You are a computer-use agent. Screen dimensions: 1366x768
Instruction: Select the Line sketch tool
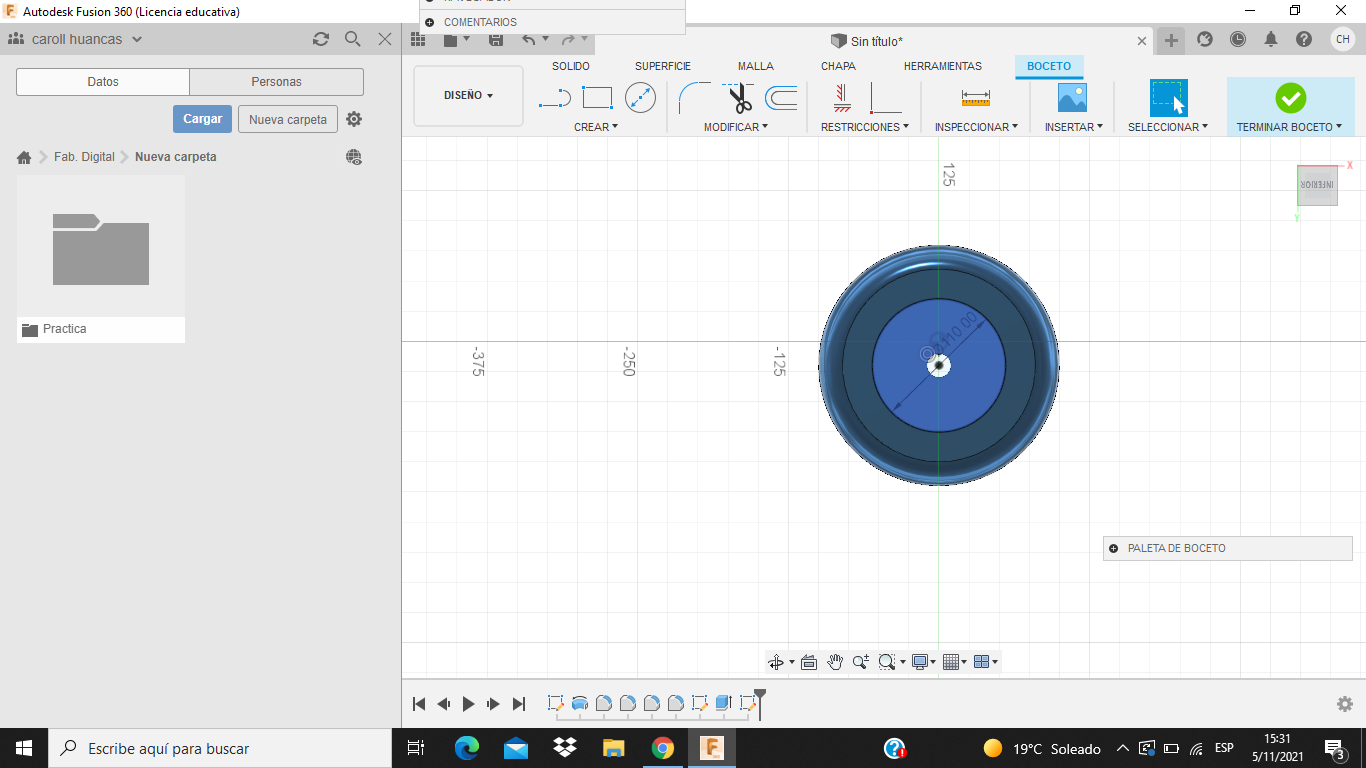pos(554,98)
